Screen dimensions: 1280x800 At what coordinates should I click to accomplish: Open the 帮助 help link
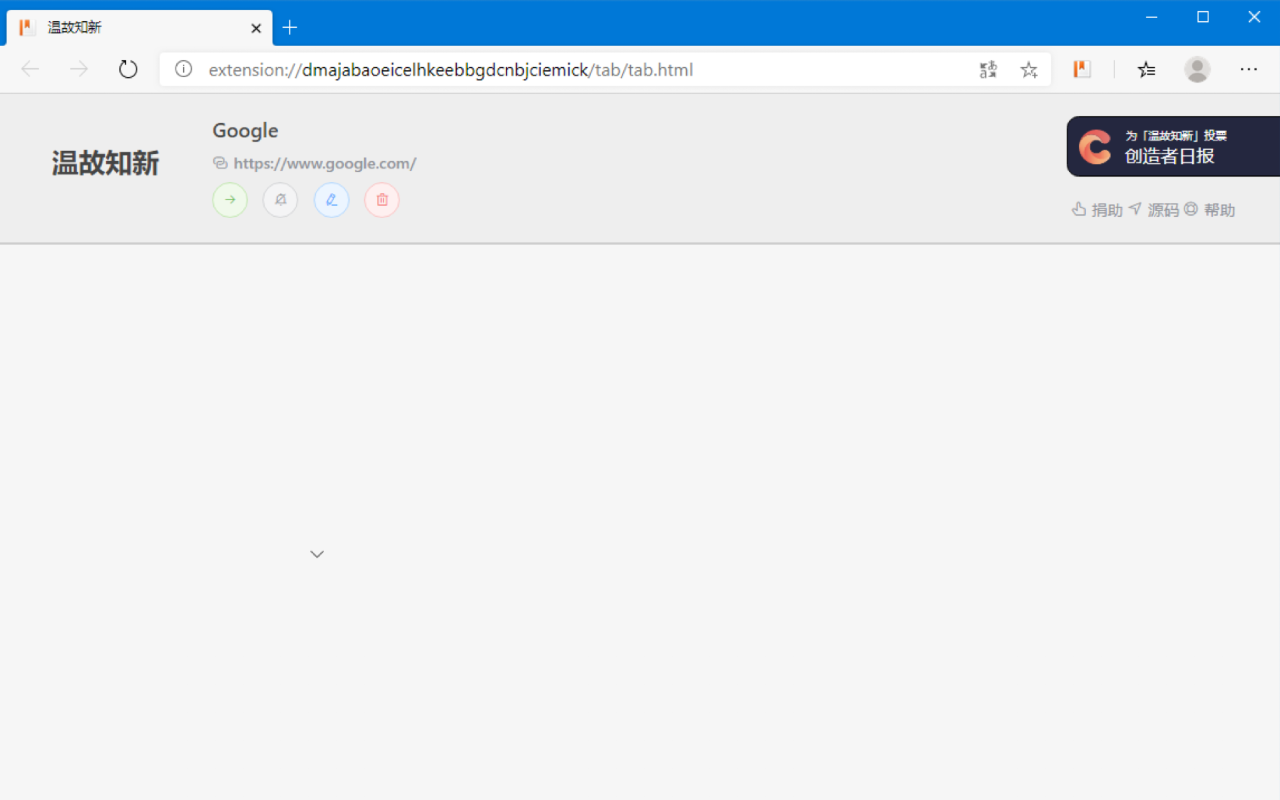pos(1209,210)
